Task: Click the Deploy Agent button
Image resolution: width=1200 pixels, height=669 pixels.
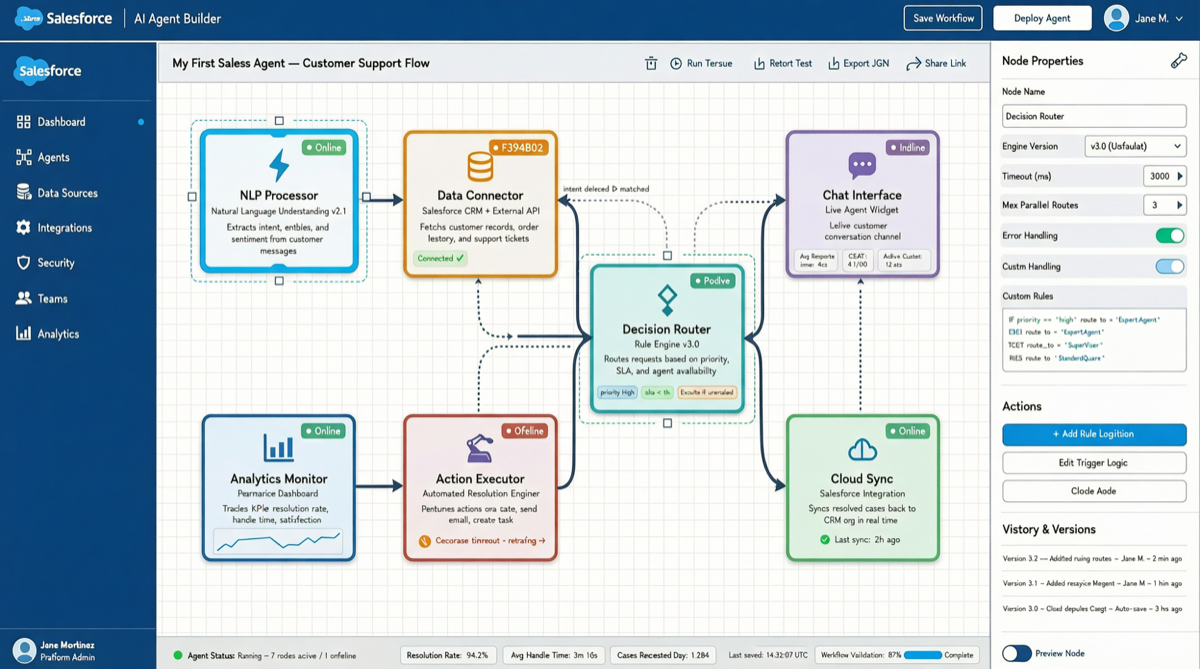Action: click(x=1042, y=18)
